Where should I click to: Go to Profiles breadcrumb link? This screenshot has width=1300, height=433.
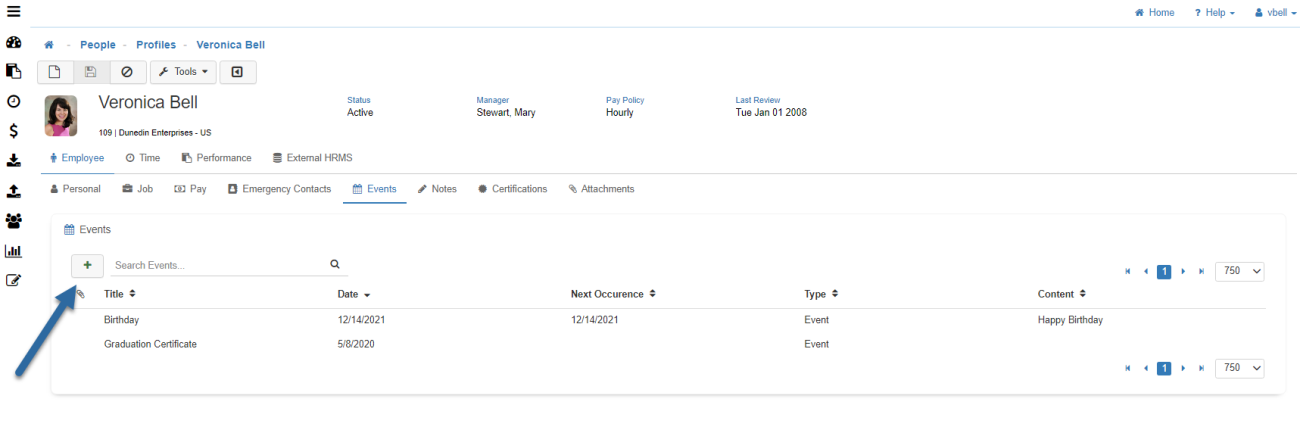[x=155, y=45]
